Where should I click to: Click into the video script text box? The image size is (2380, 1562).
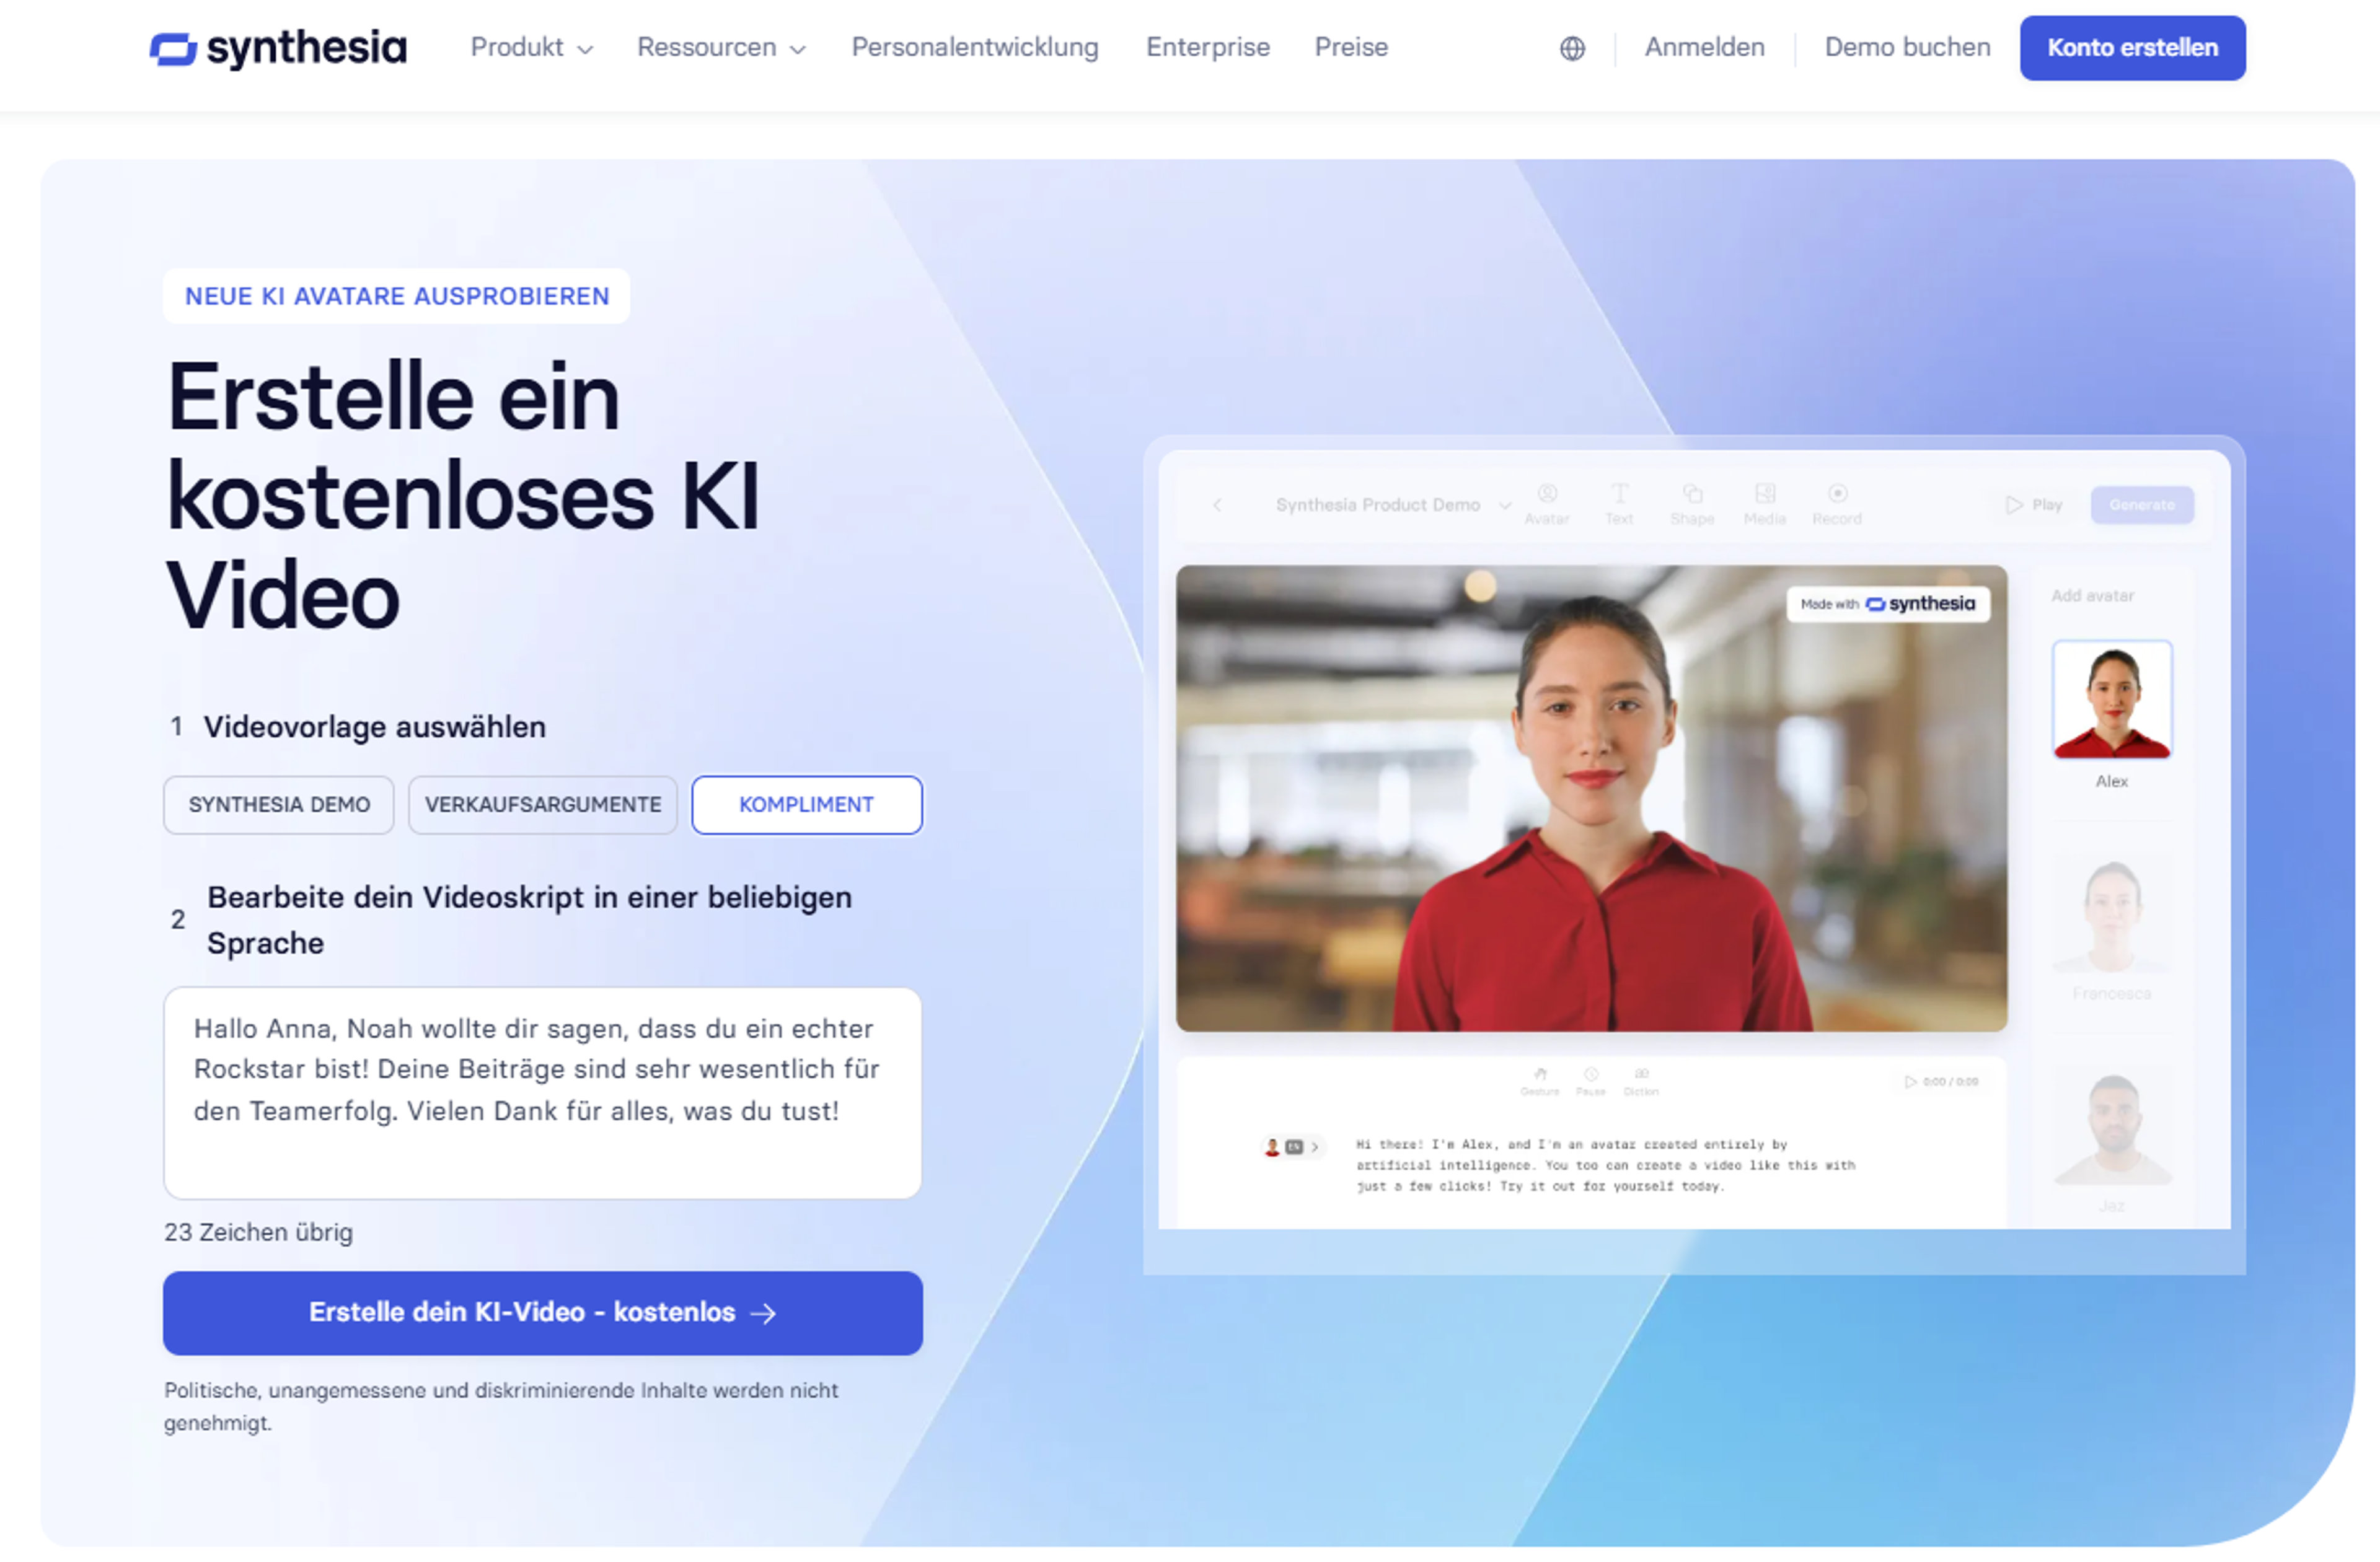point(543,1093)
